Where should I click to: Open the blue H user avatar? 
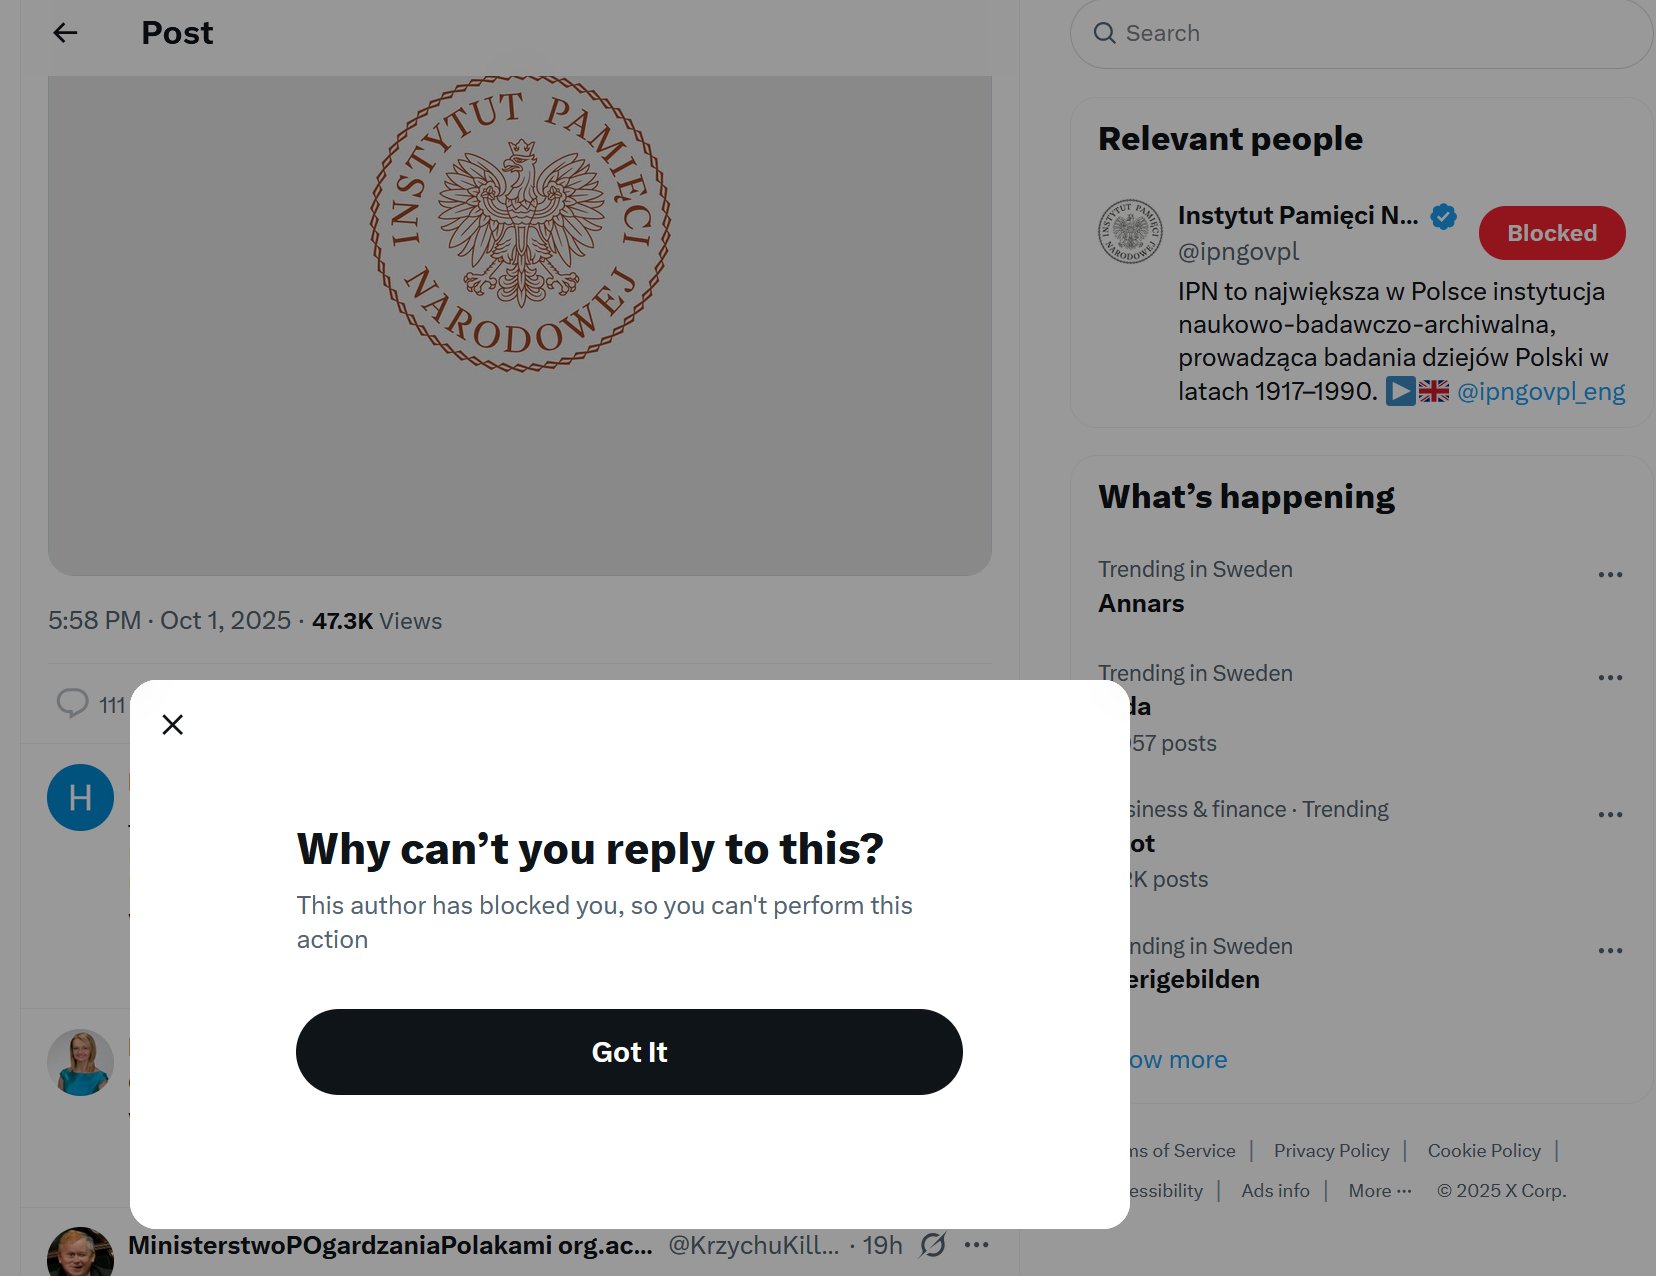click(80, 798)
